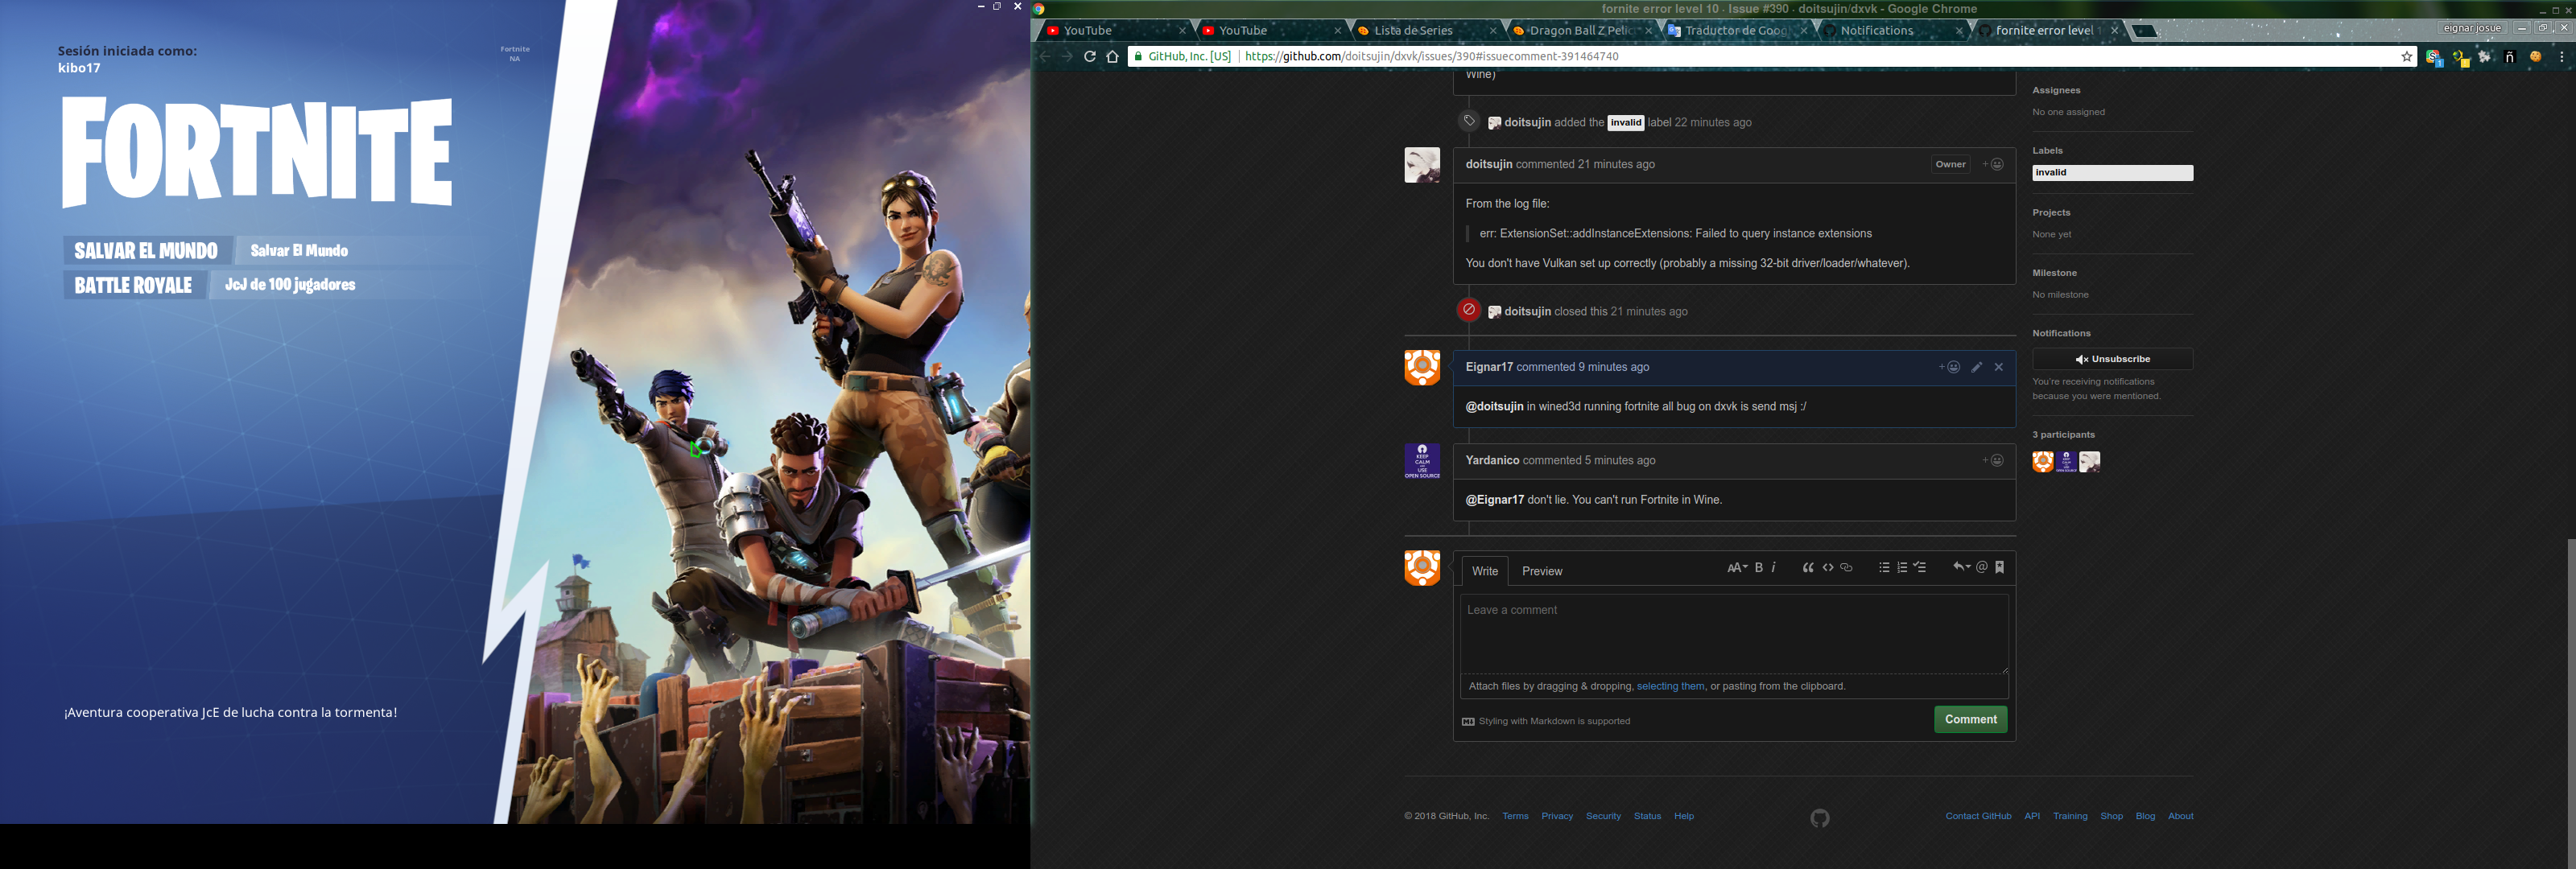The width and height of the screenshot is (2576, 869).
Task: Open the About footer link
Action: pyautogui.click(x=2180, y=816)
